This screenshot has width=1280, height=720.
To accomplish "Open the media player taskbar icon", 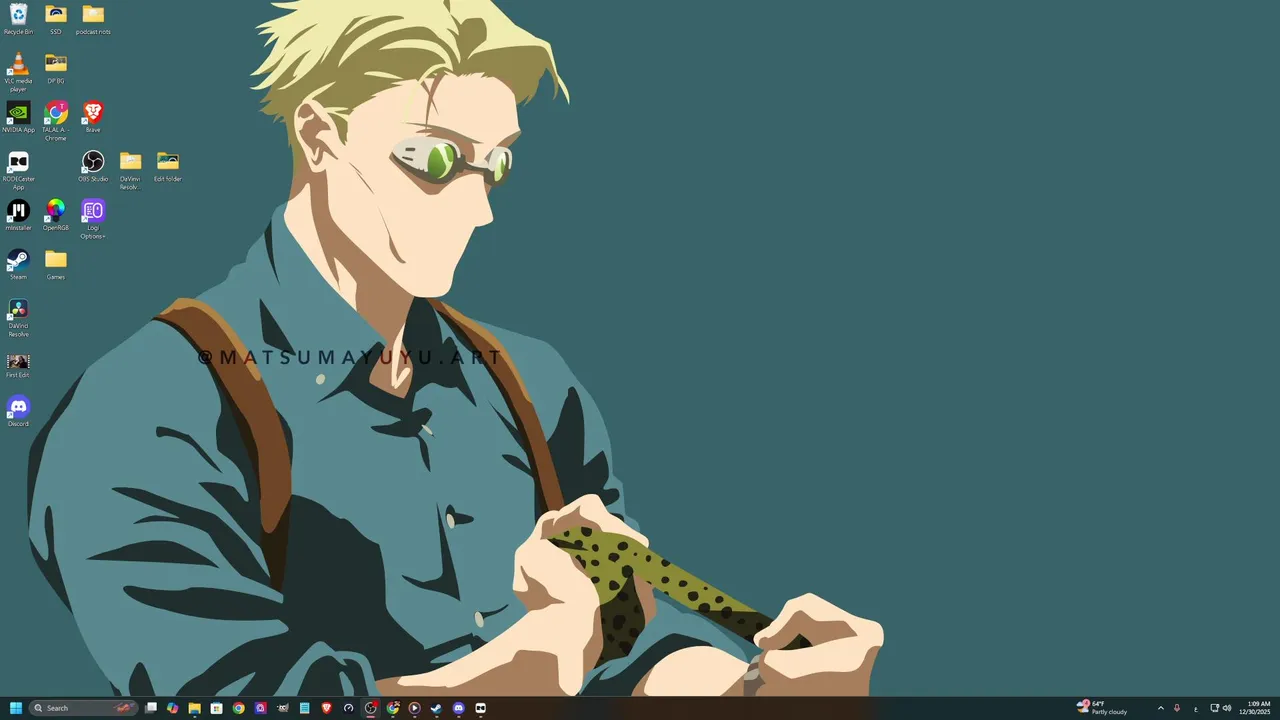I will tap(414, 708).
